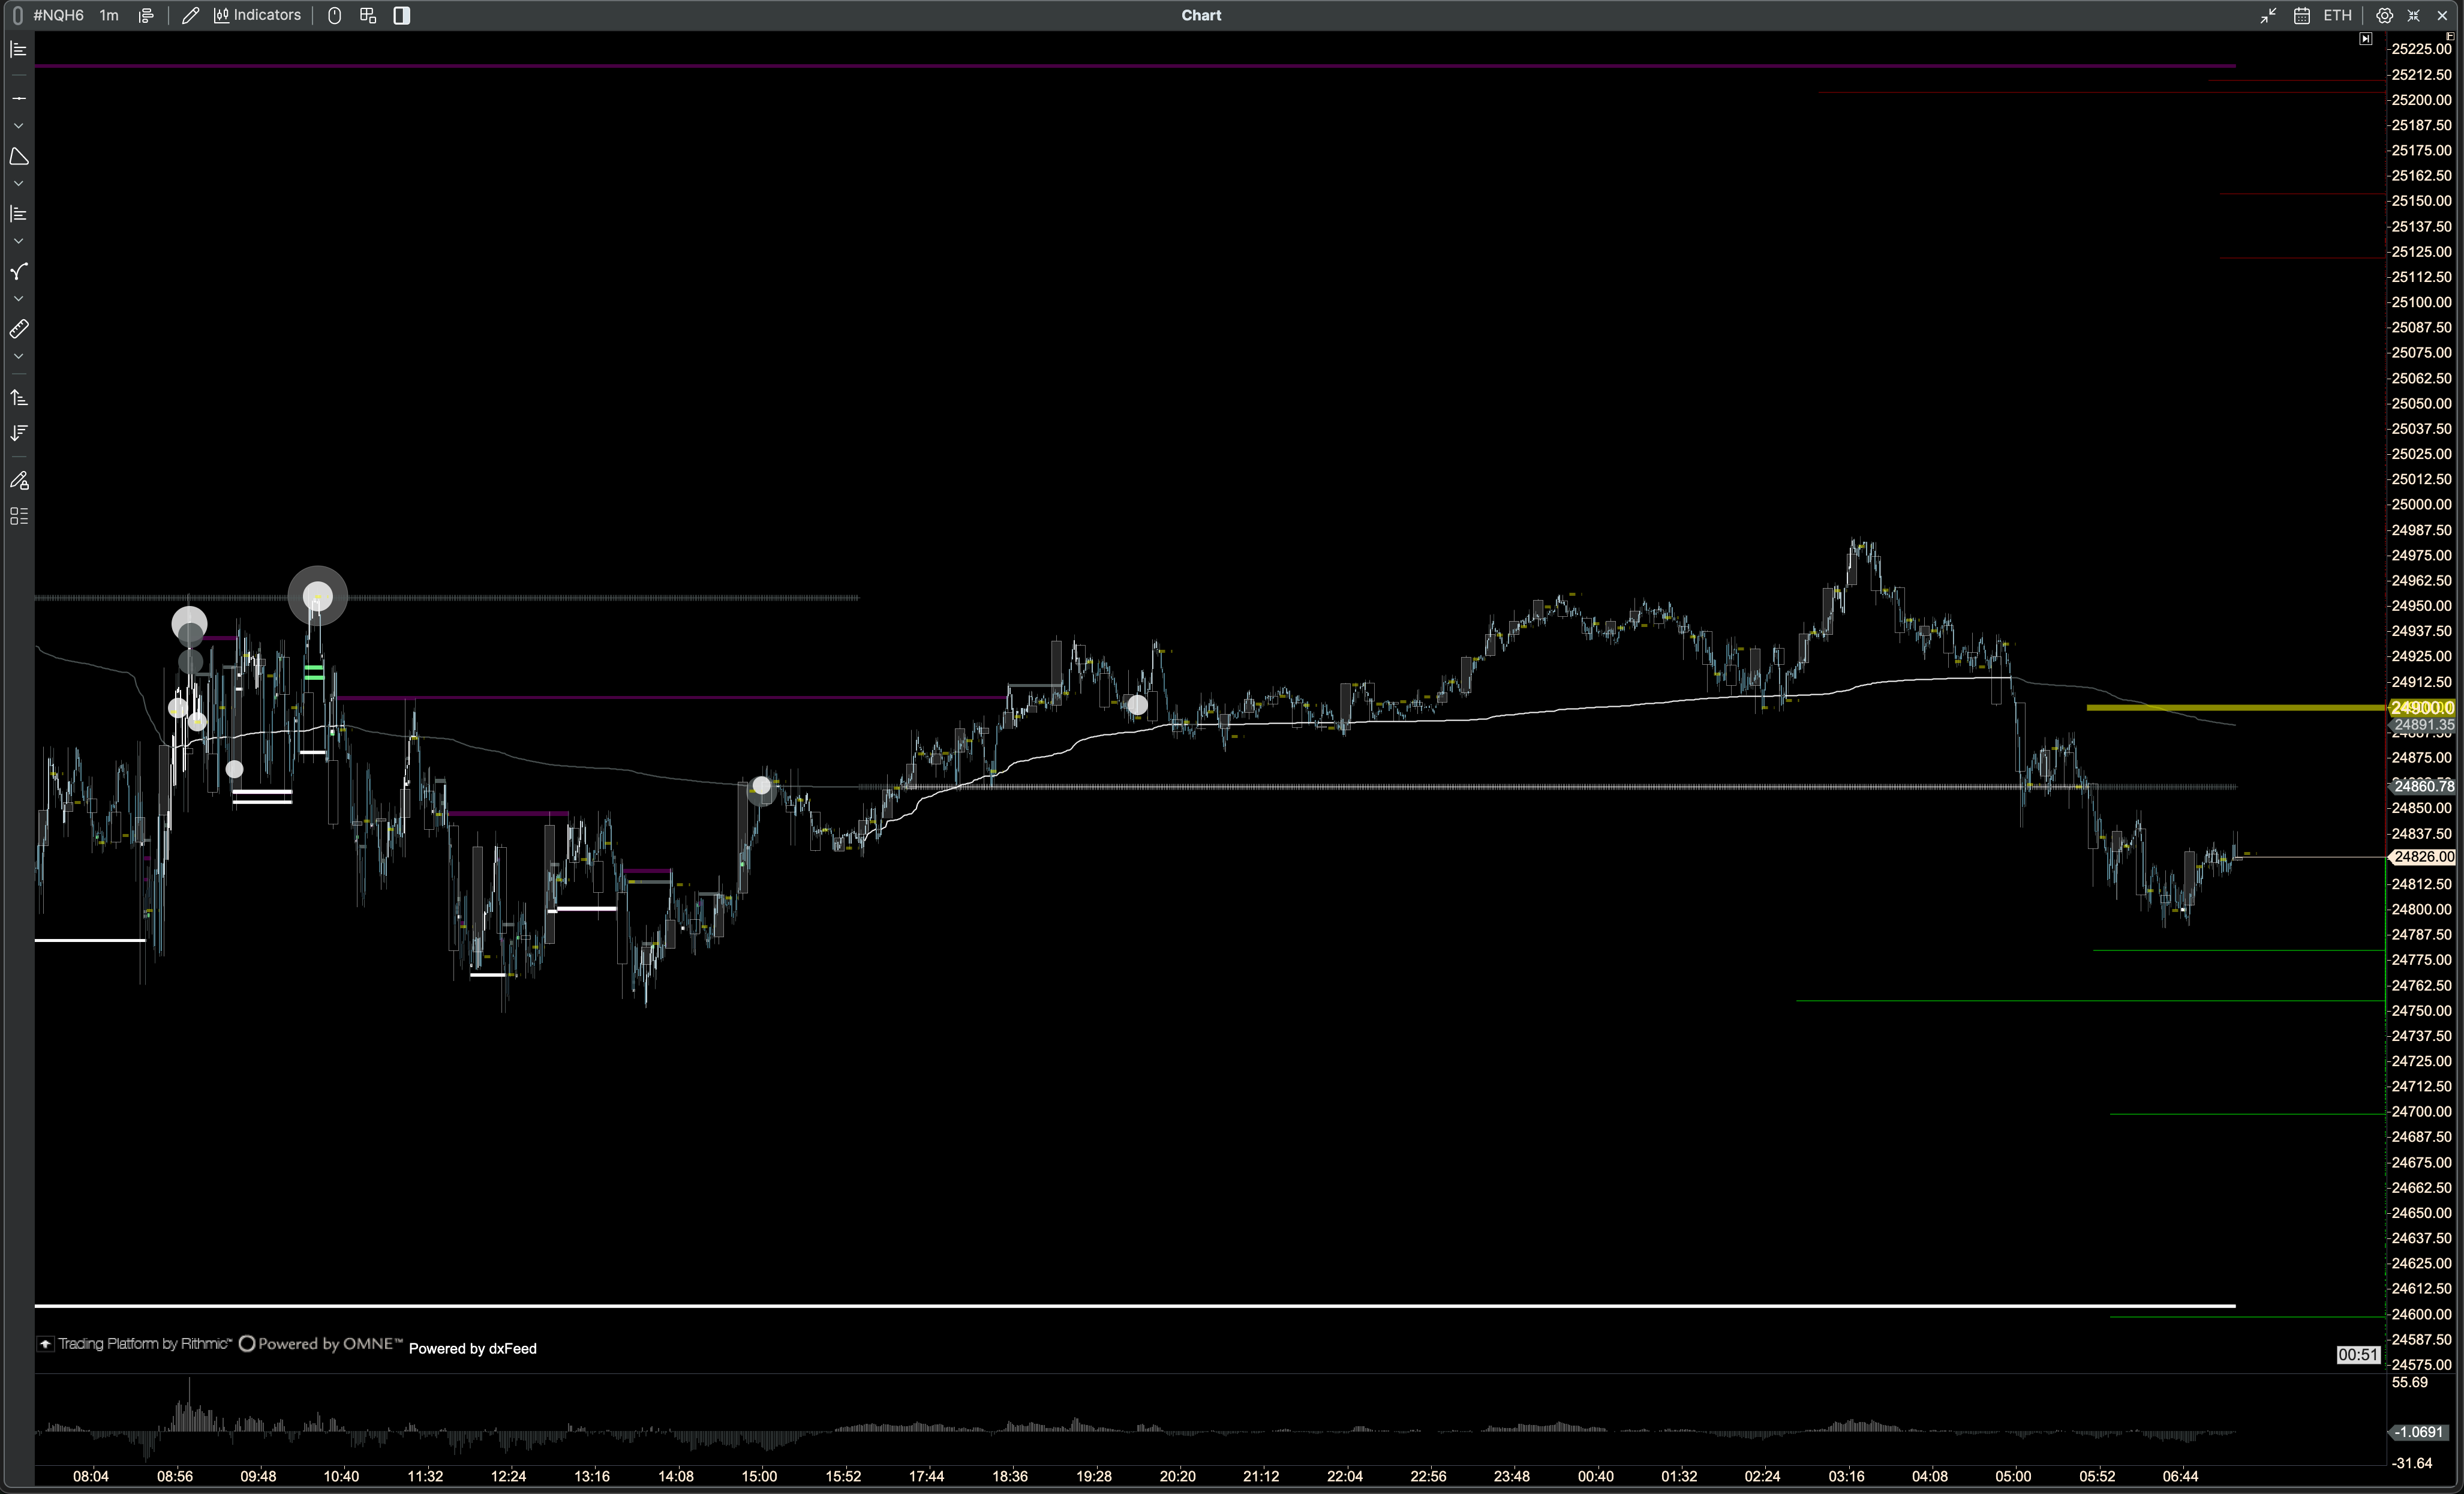Click the #NQH6 symbol name

coord(58,15)
